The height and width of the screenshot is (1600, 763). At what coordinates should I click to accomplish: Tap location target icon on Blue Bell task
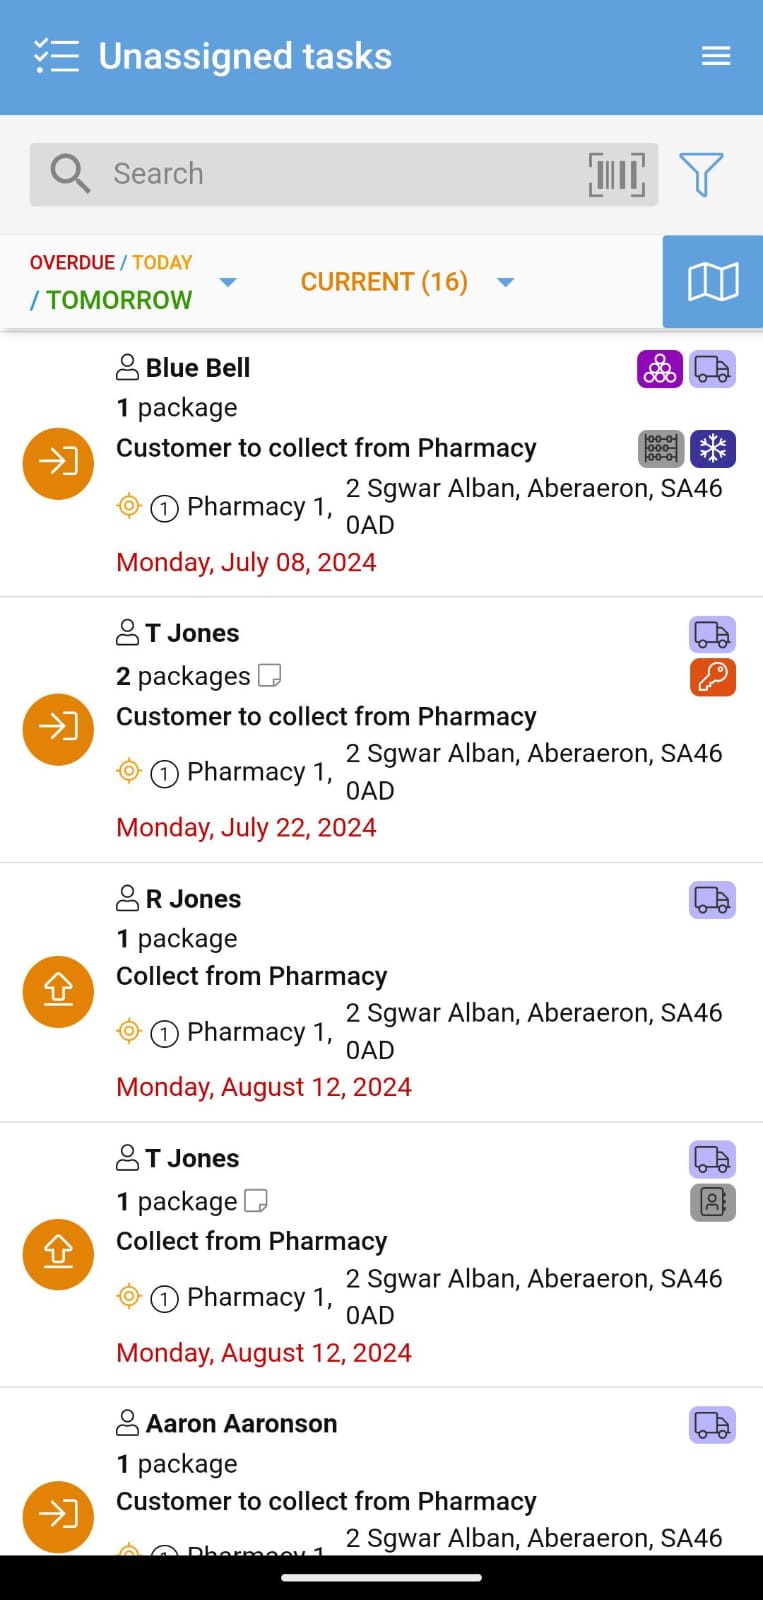[129, 506]
